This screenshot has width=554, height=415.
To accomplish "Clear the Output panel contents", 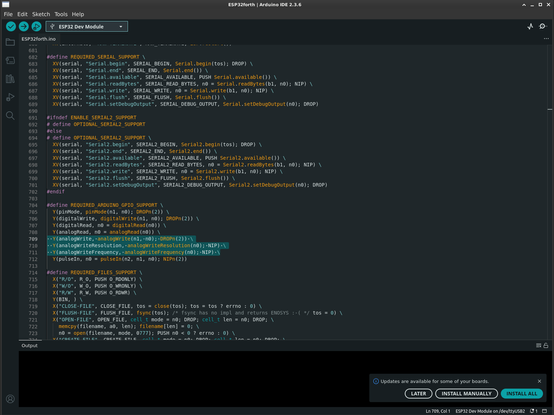I will click(538, 345).
